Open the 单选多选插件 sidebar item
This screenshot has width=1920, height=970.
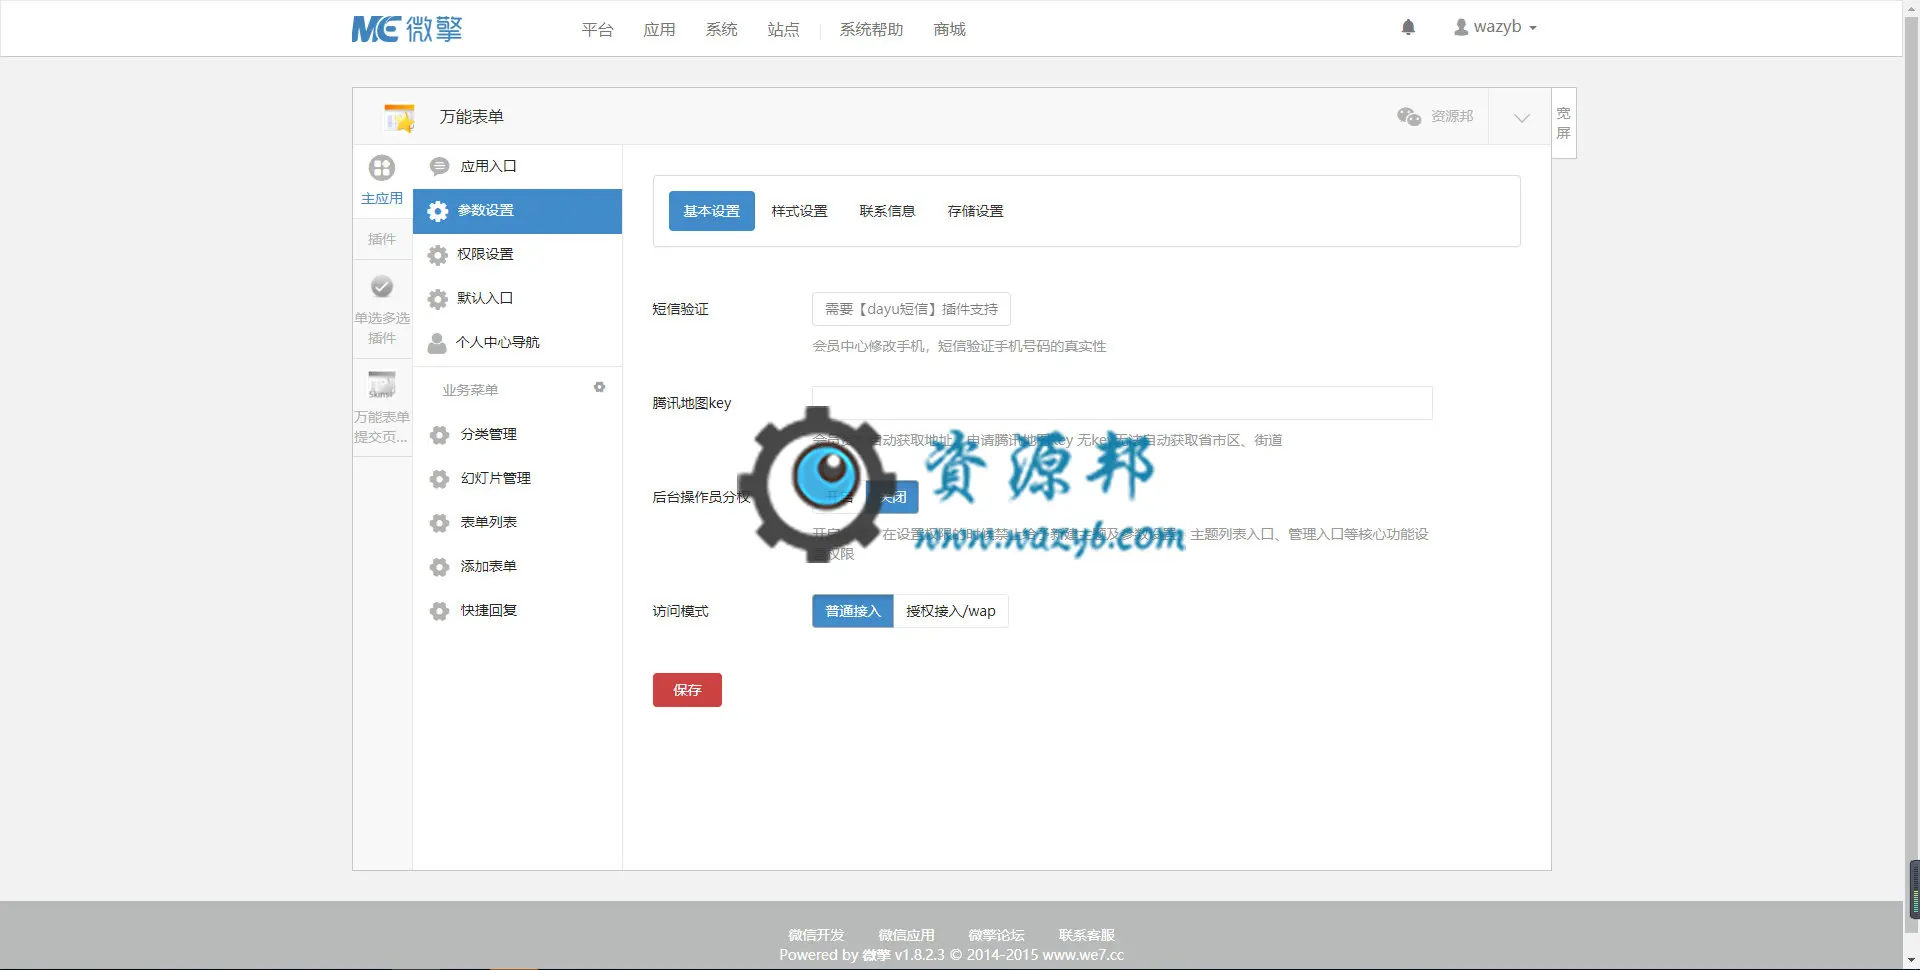(382, 309)
